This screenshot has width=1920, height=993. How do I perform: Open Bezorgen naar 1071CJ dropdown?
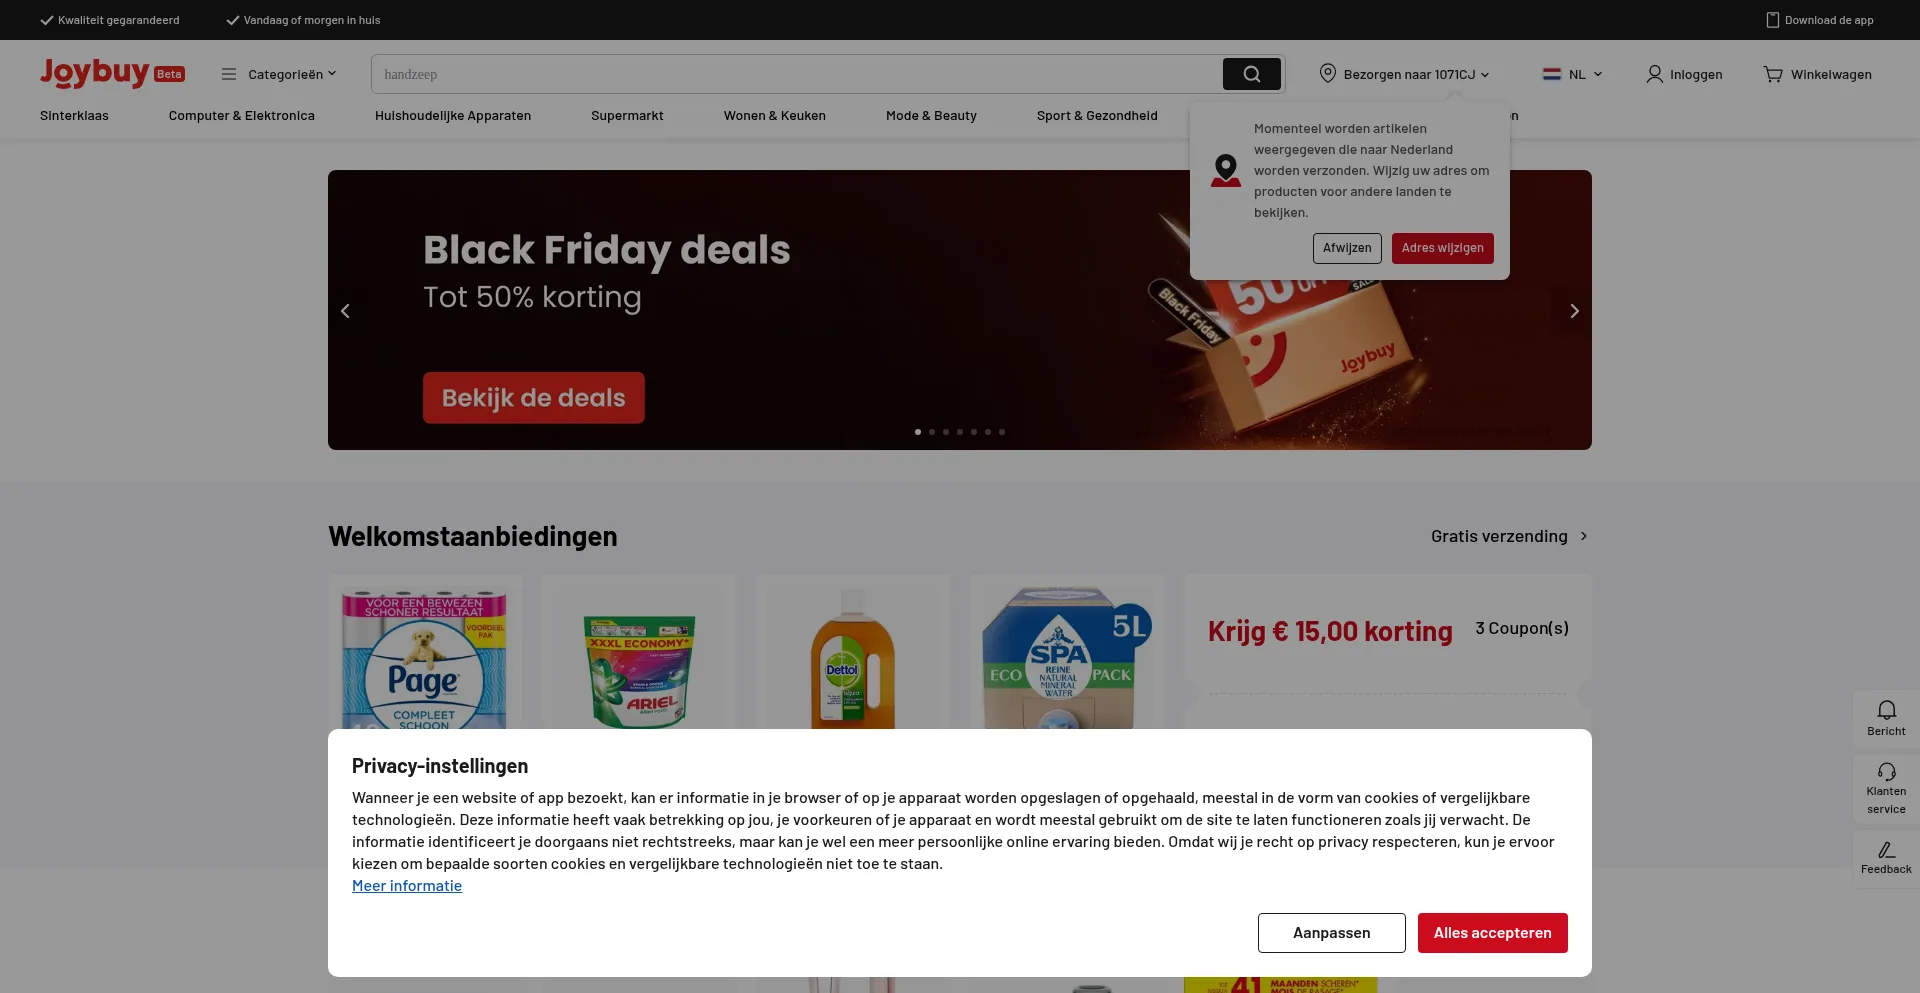pos(1404,74)
